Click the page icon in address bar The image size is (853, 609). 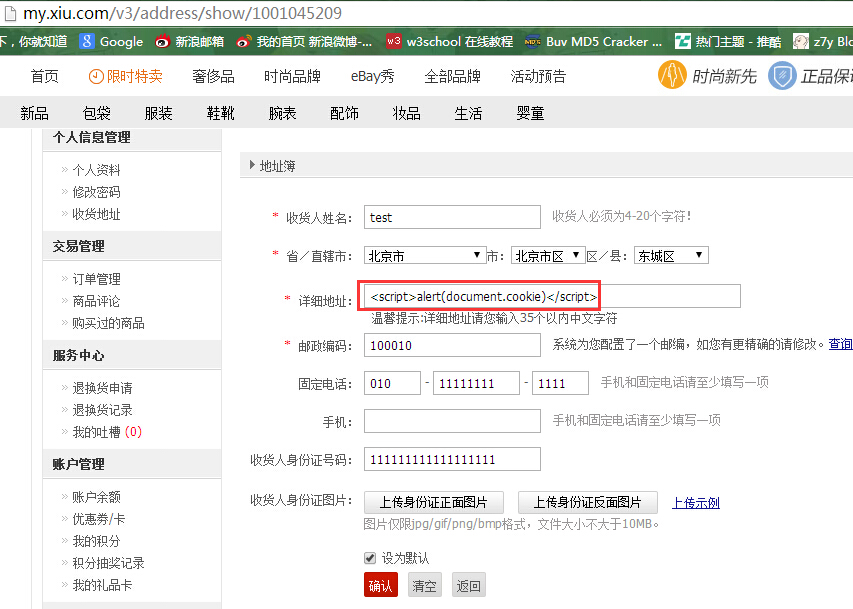[x=10, y=13]
